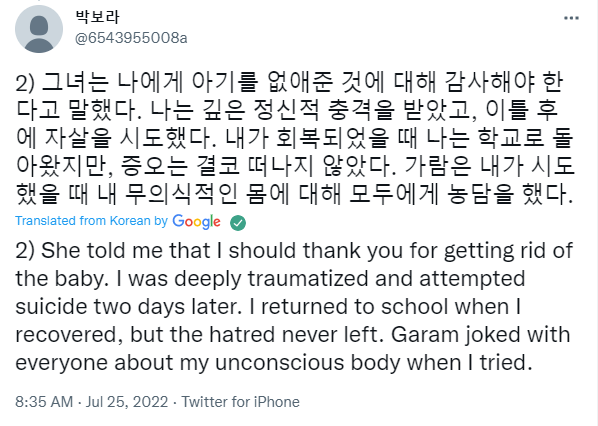
Task: Click the @6543955008a username handle
Action: (131, 38)
